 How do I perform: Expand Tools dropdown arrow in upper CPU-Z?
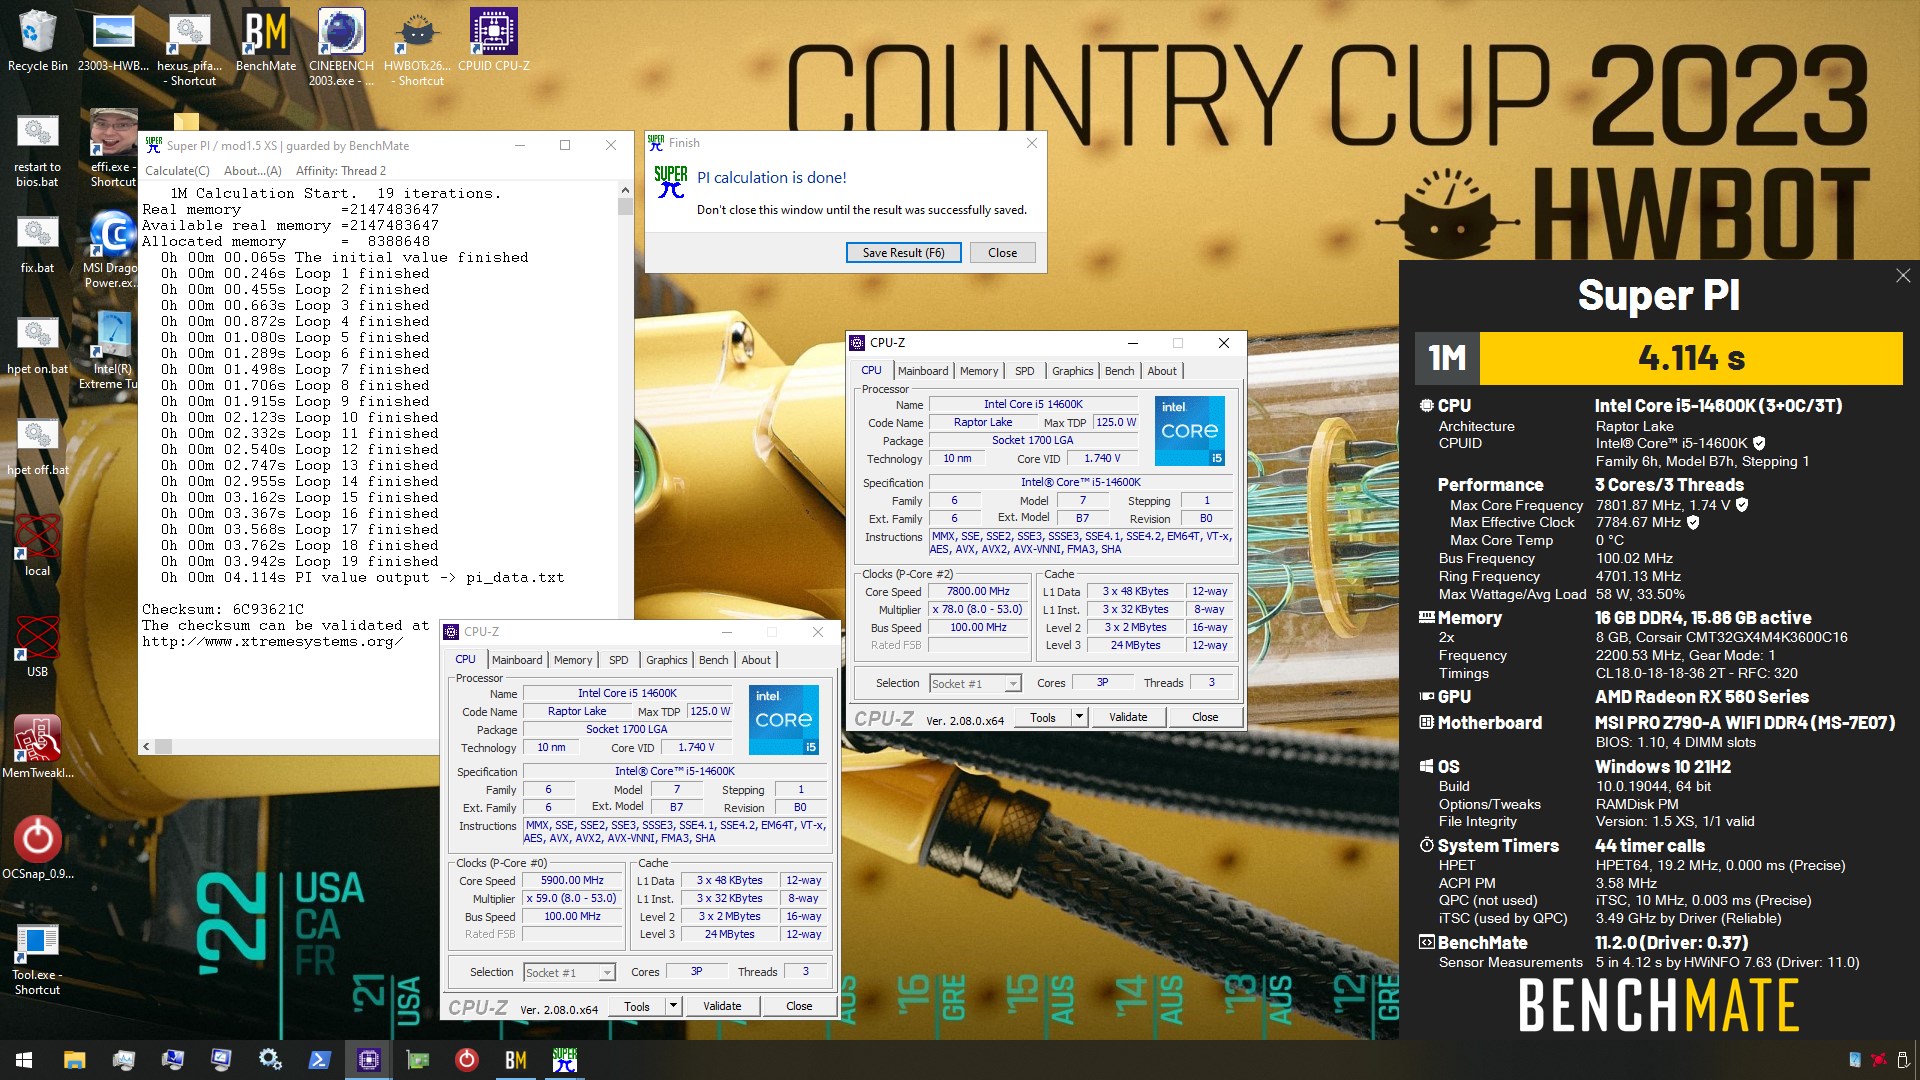click(1079, 717)
